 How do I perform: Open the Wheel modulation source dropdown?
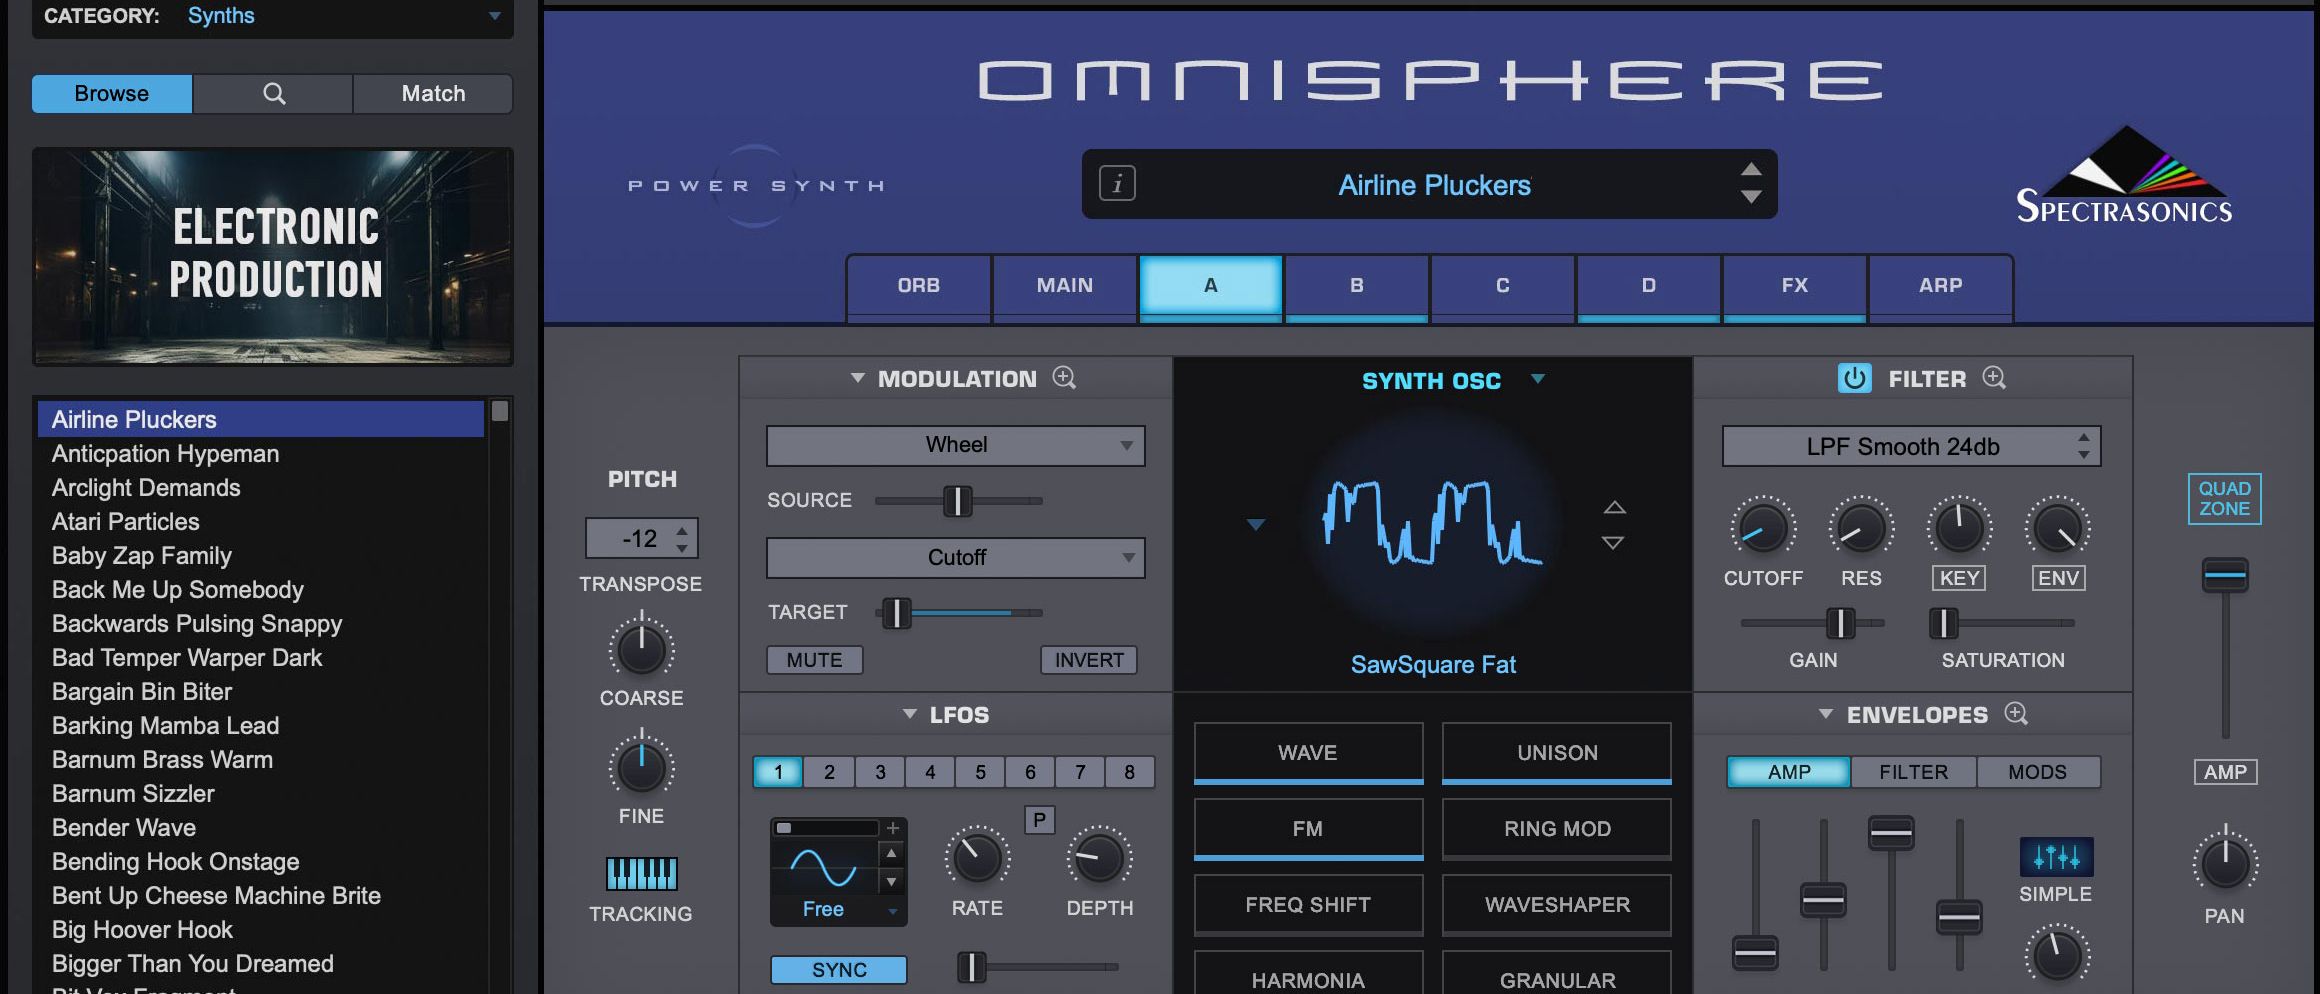pos(955,445)
